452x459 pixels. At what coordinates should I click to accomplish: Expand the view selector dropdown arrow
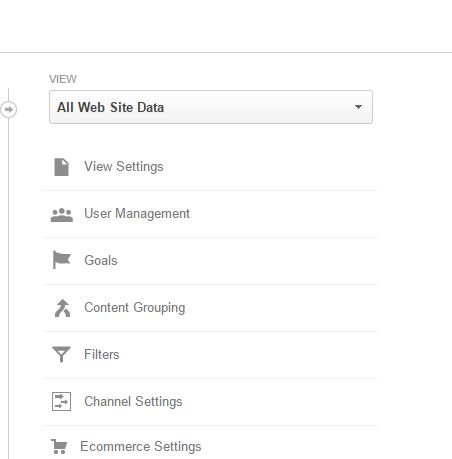click(x=358, y=107)
